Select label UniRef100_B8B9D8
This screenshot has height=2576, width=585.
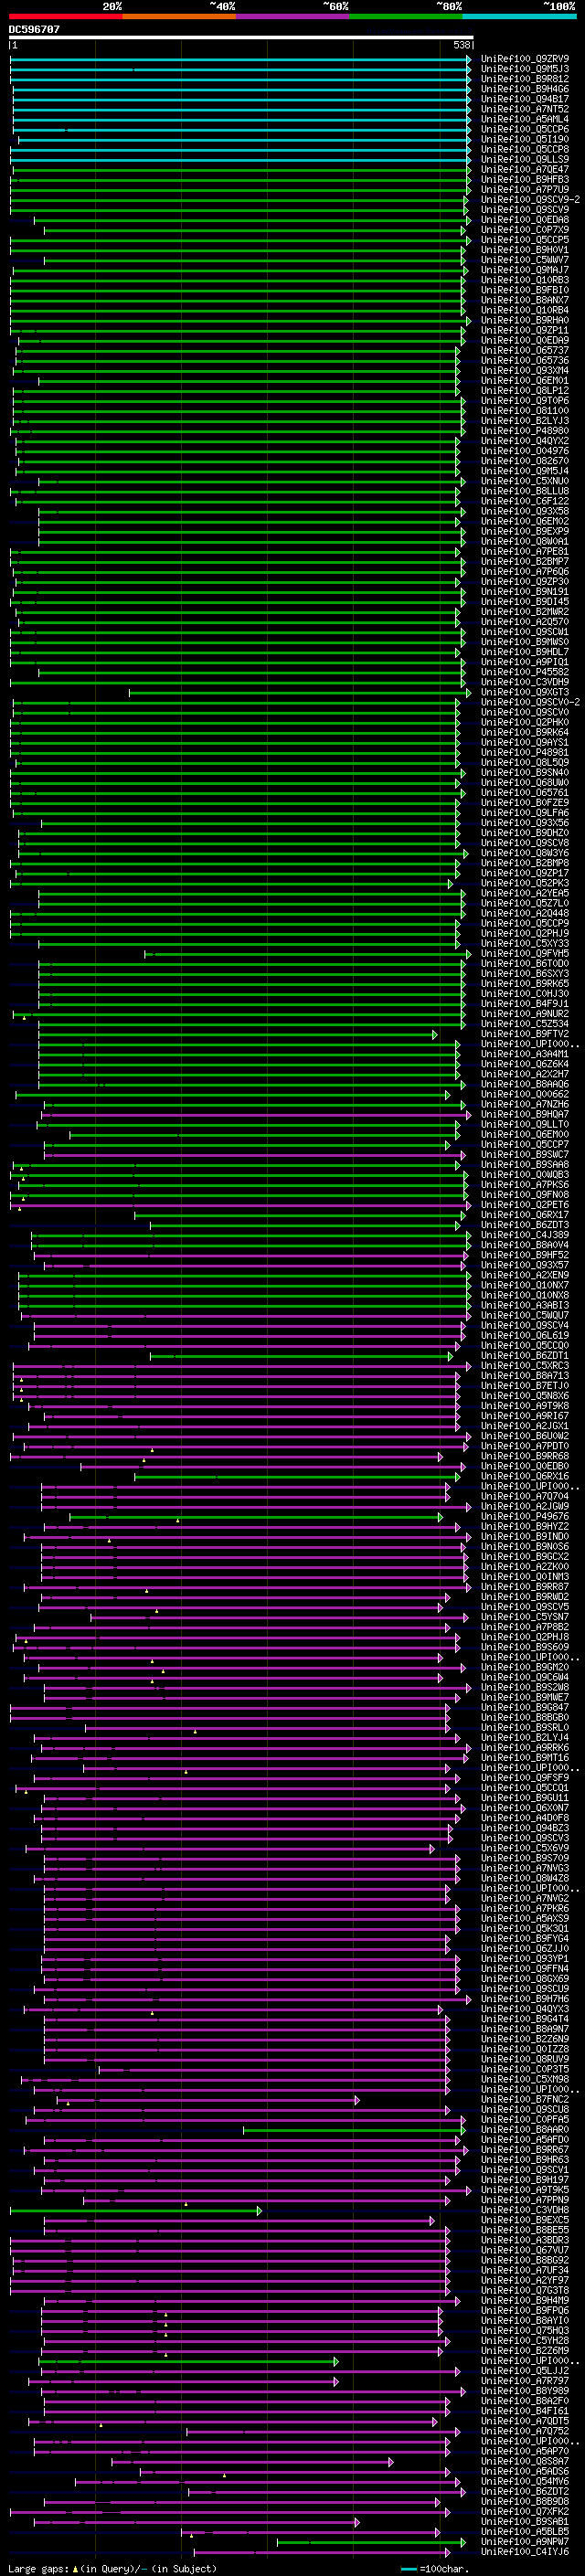[x=525, y=2501]
